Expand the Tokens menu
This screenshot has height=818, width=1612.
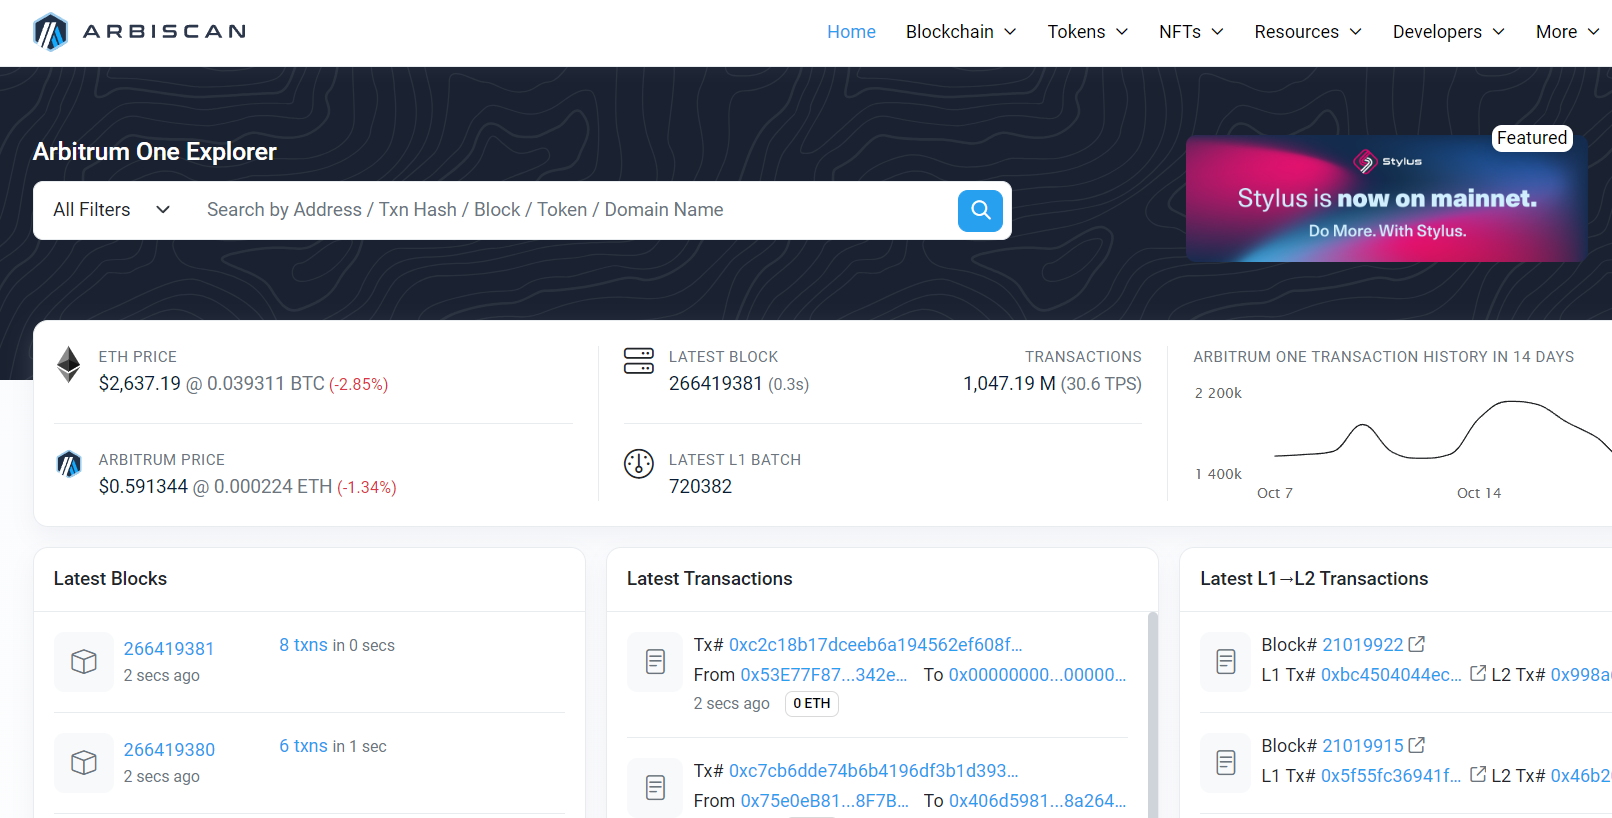(x=1088, y=32)
